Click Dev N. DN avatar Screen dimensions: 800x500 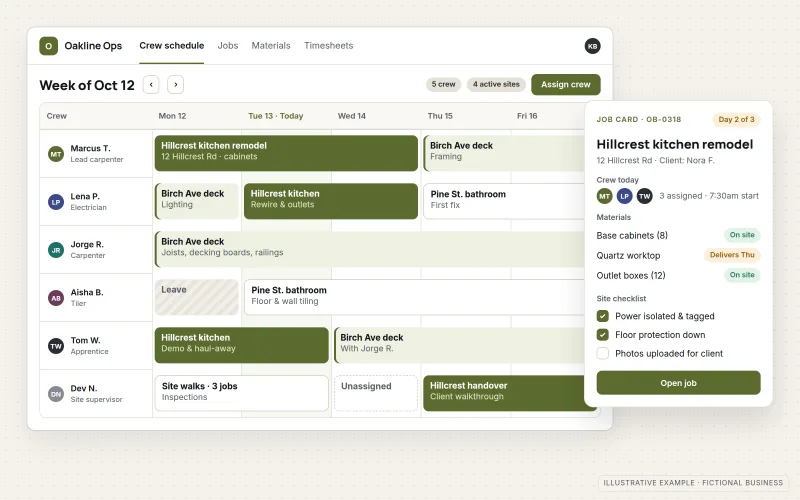56,394
